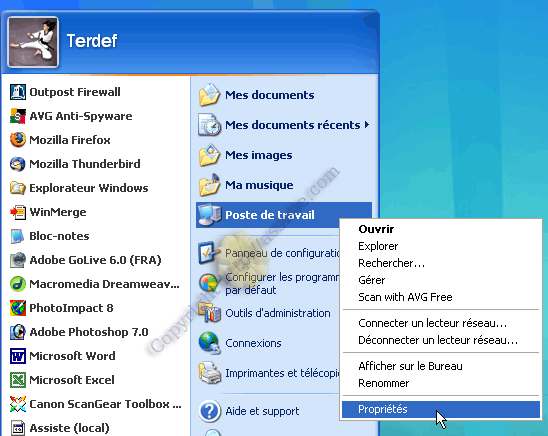Click the Poste de travail computer icon

209,215
